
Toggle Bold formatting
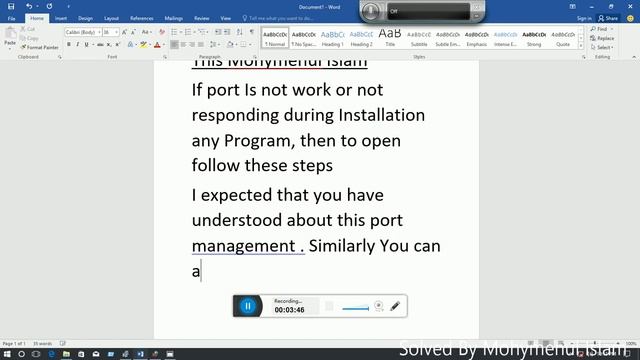coord(69,44)
